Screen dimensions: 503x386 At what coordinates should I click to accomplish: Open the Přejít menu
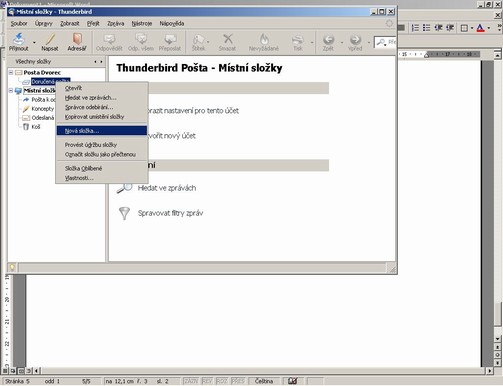point(93,24)
